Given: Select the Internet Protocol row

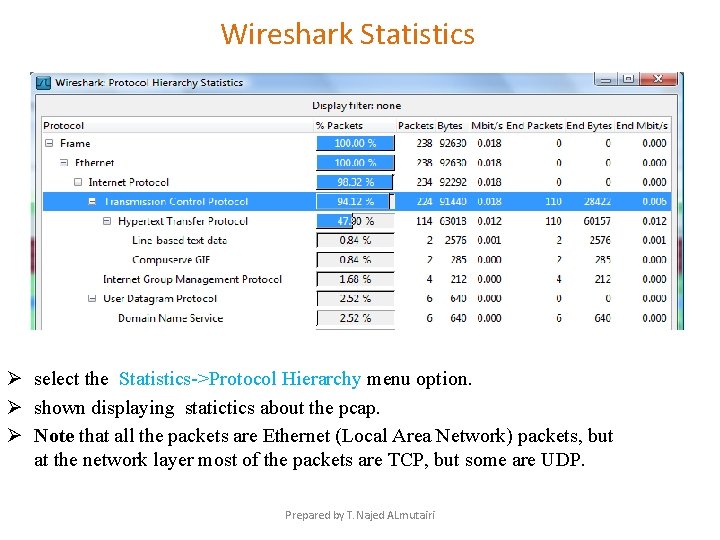Looking at the screenshot, I should coord(357,182).
